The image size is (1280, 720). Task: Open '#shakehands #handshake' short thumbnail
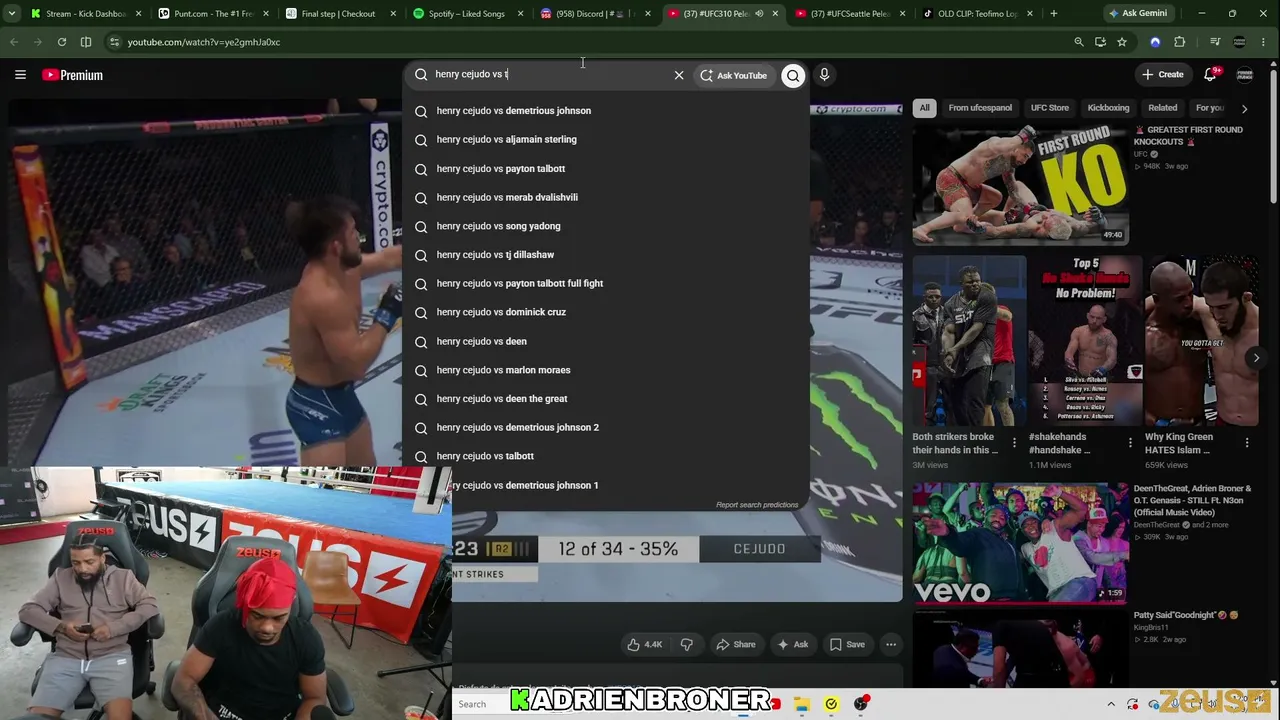1085,341
